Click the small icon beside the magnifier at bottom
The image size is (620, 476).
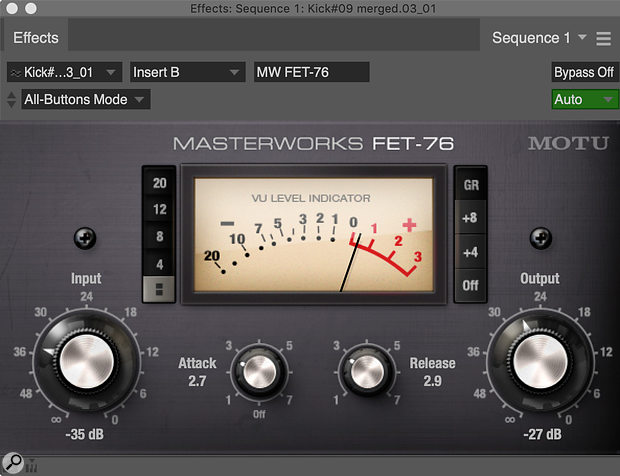coord(32,465)
